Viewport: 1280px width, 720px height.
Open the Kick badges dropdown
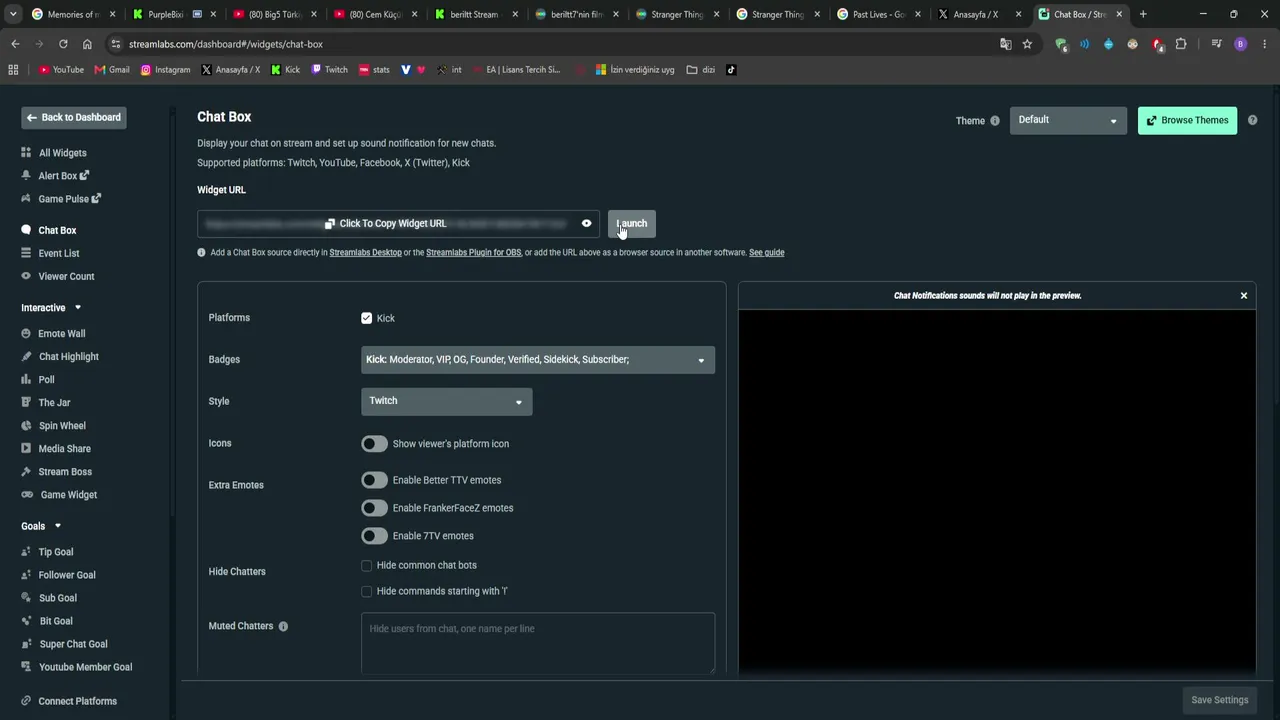coord(538,360)
